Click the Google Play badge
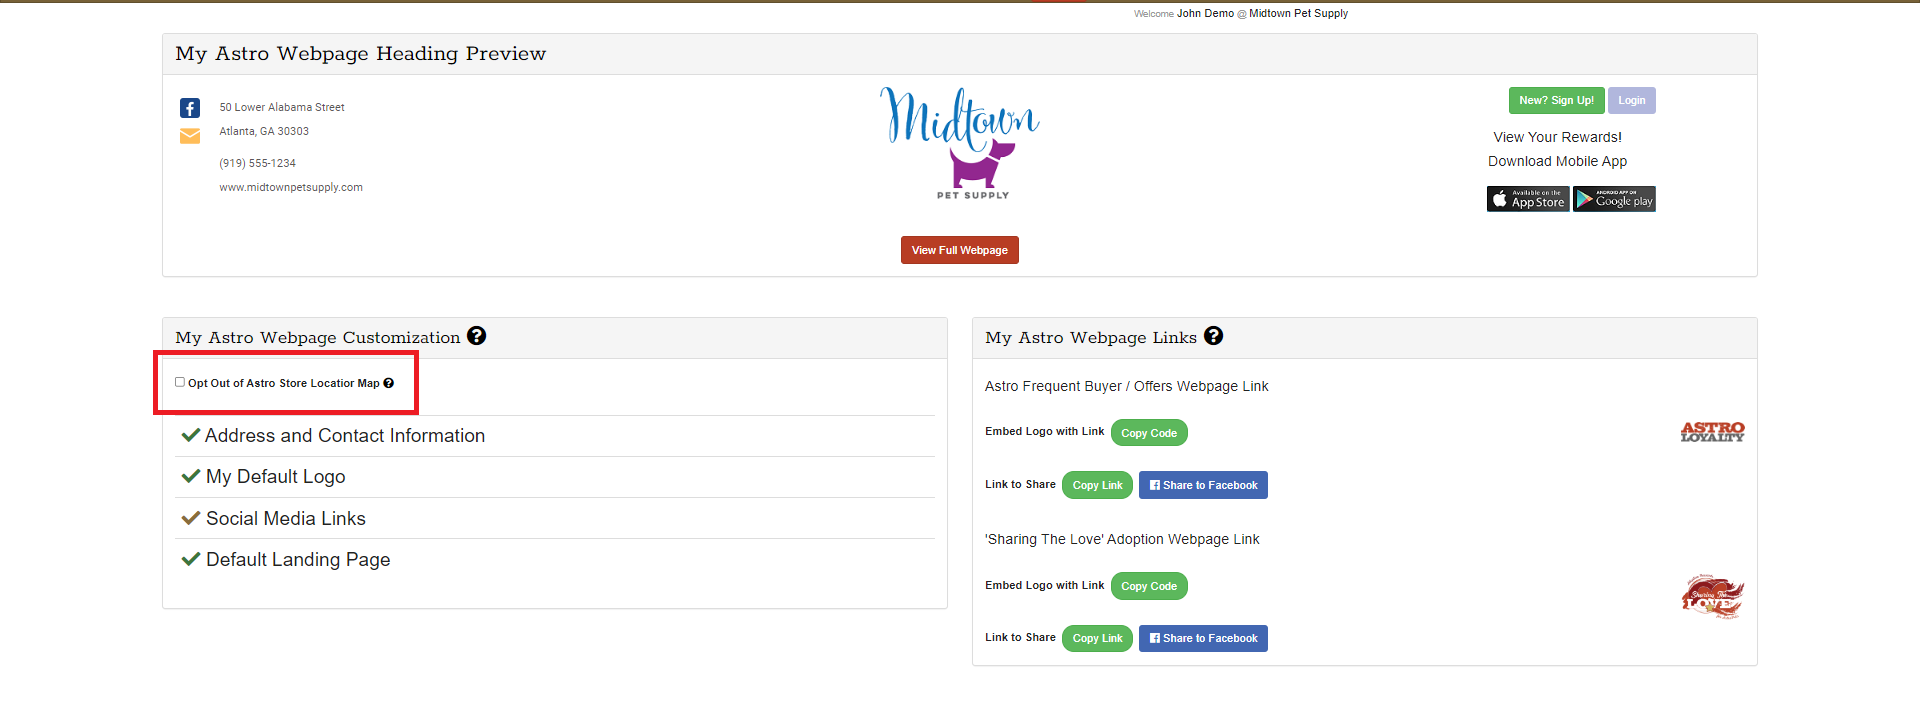 pos(1614,199)
